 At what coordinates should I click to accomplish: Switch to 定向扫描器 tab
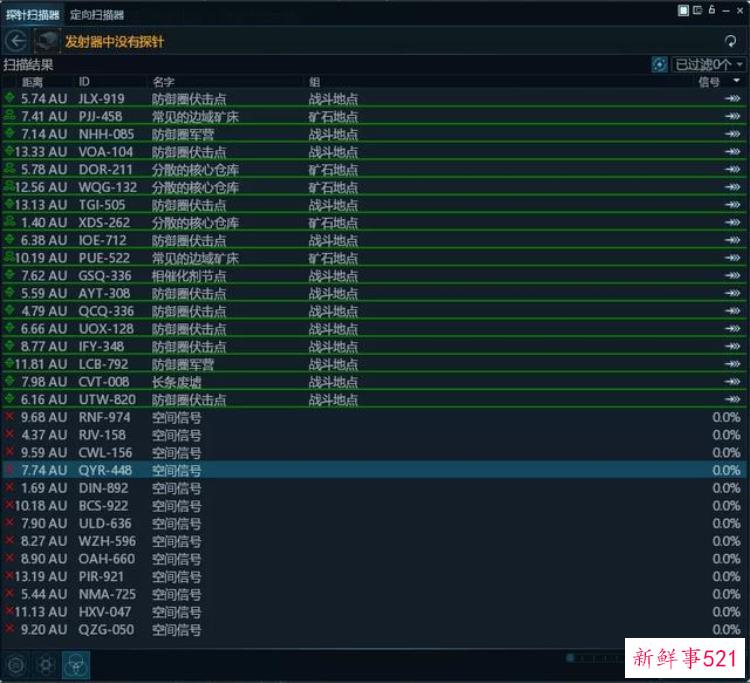(97, 14)
